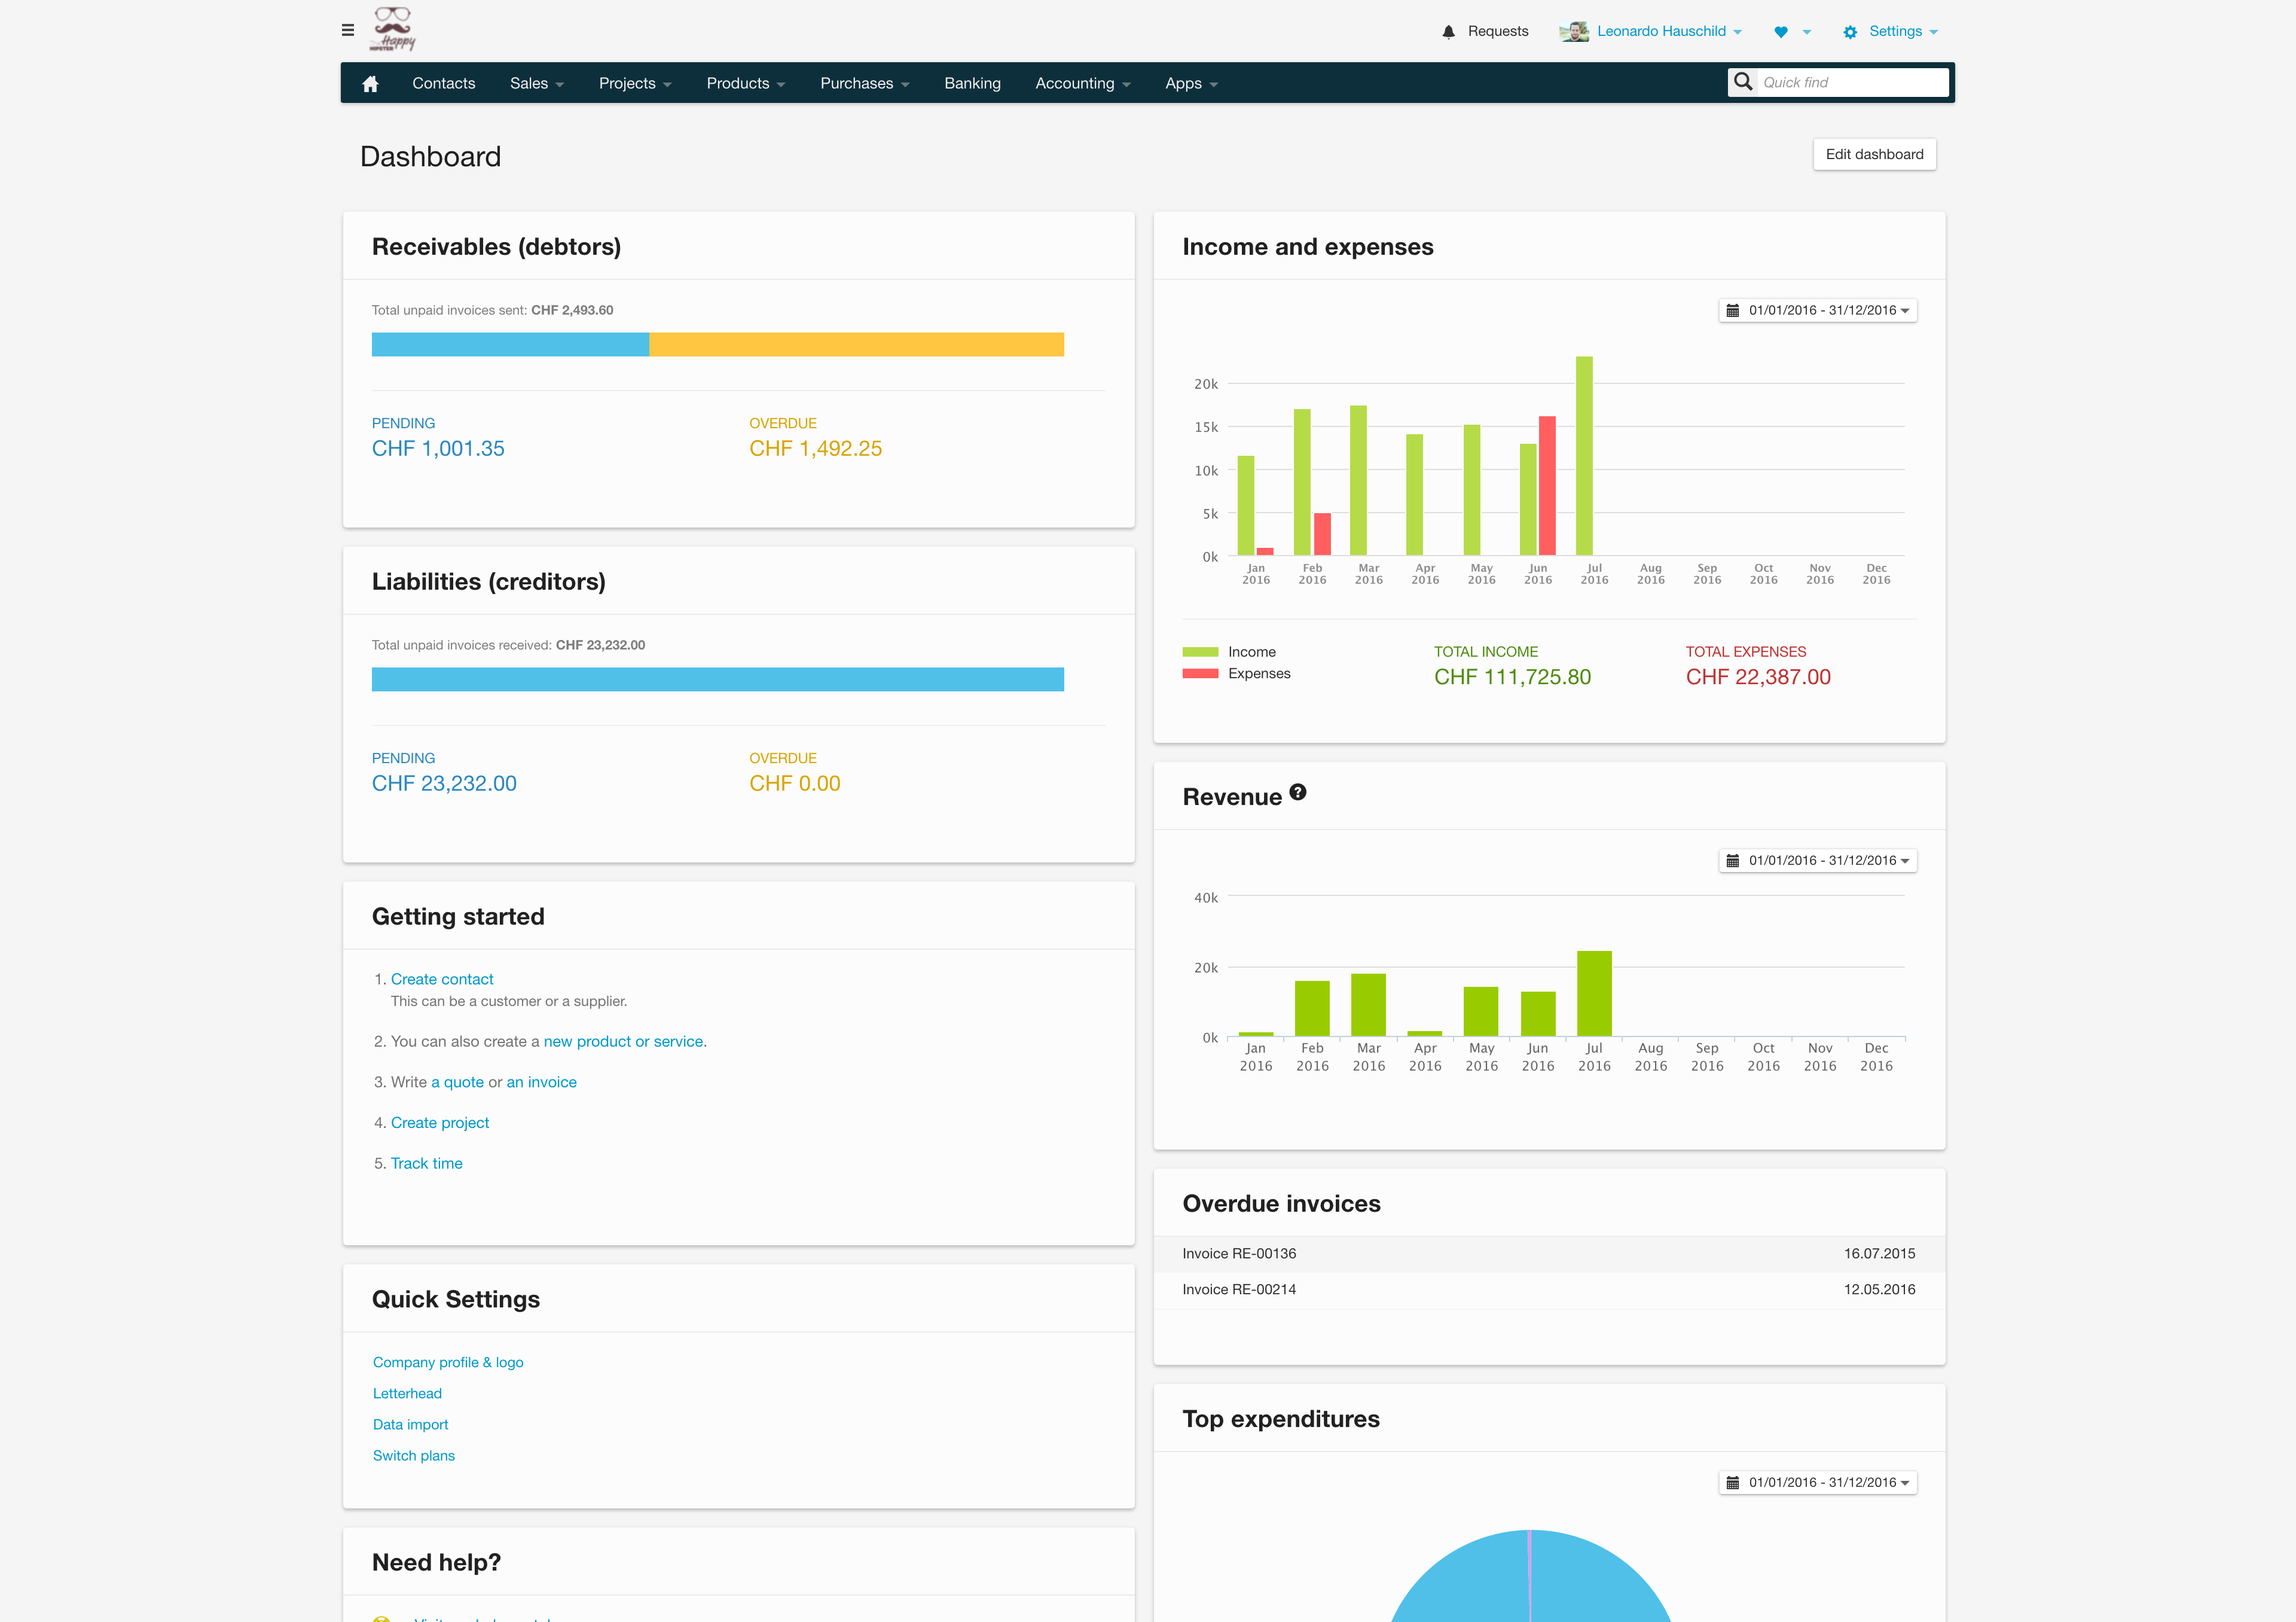Click the home icon in navbar
The image size is (2296, 1622).
(370, 84)
